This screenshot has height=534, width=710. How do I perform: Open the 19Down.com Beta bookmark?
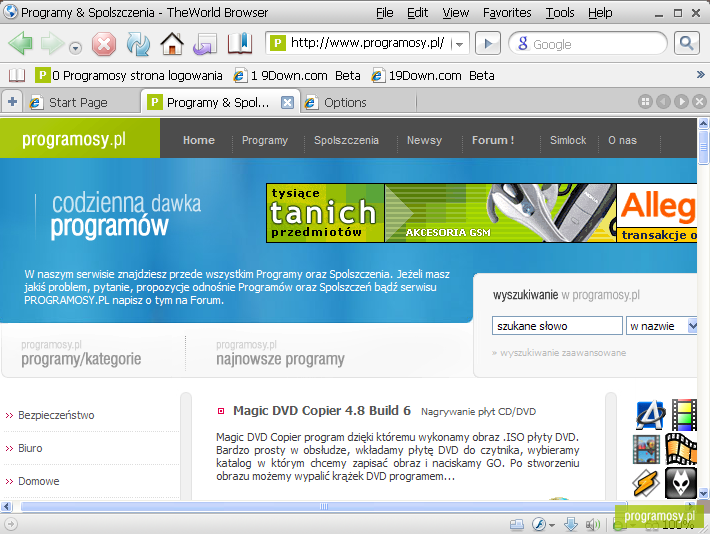click(x=433, y=75)
